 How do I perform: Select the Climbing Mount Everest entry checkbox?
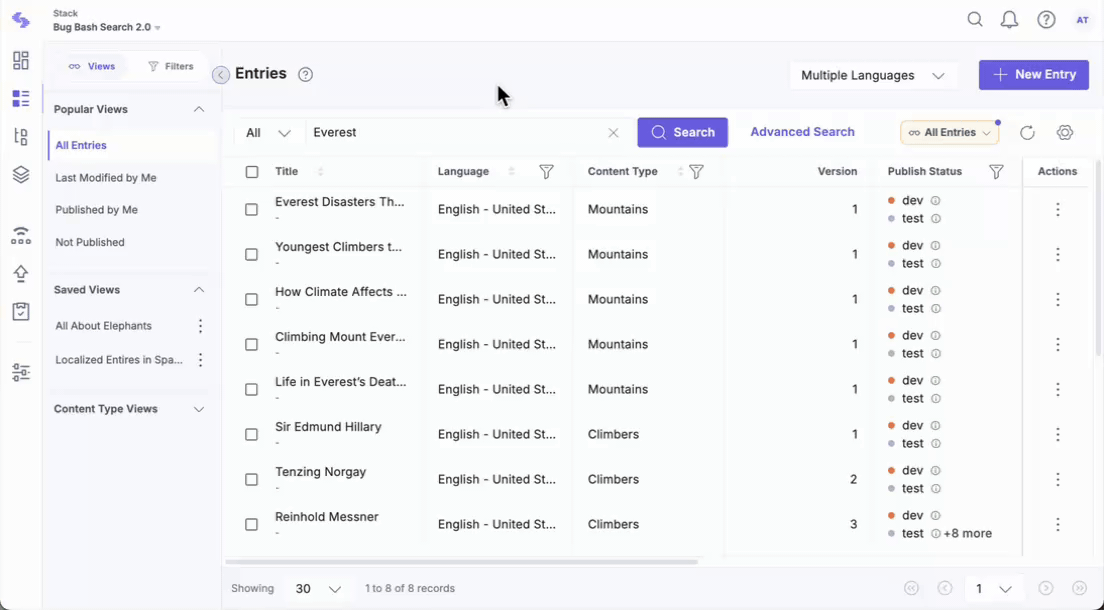click(x=251, y=345)
